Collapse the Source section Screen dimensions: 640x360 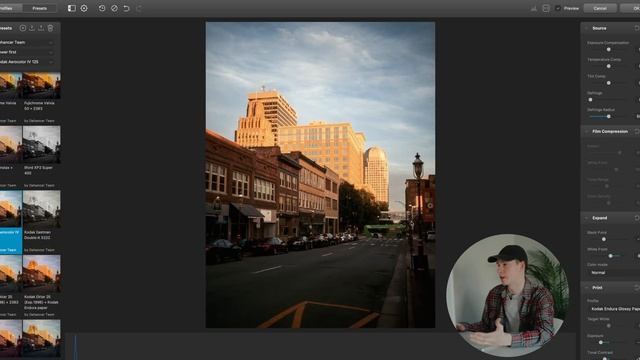pyautogui.click(x=587, y=28)
